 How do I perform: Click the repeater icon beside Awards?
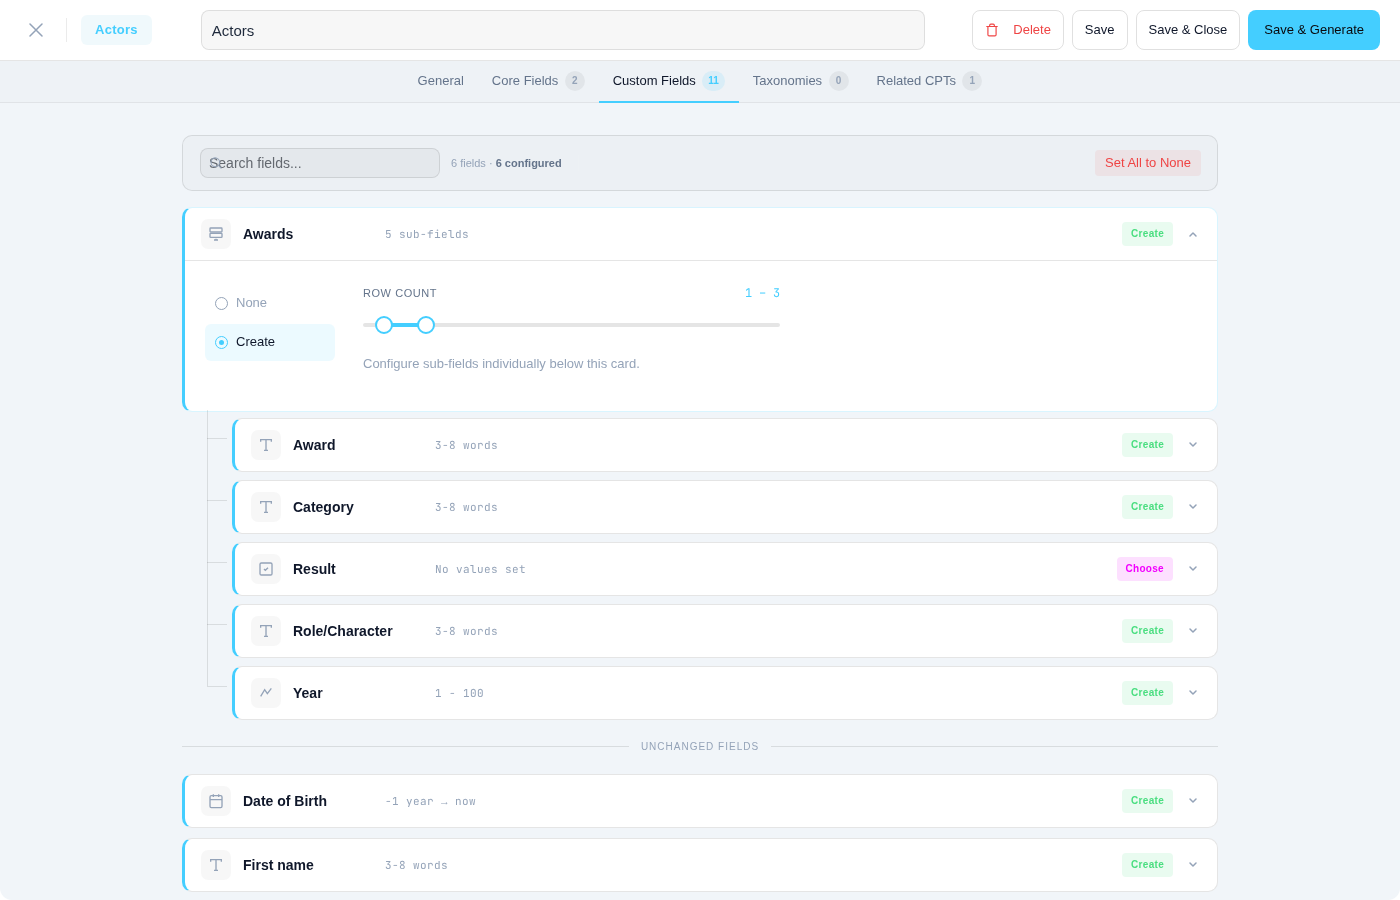click(216, 234)
